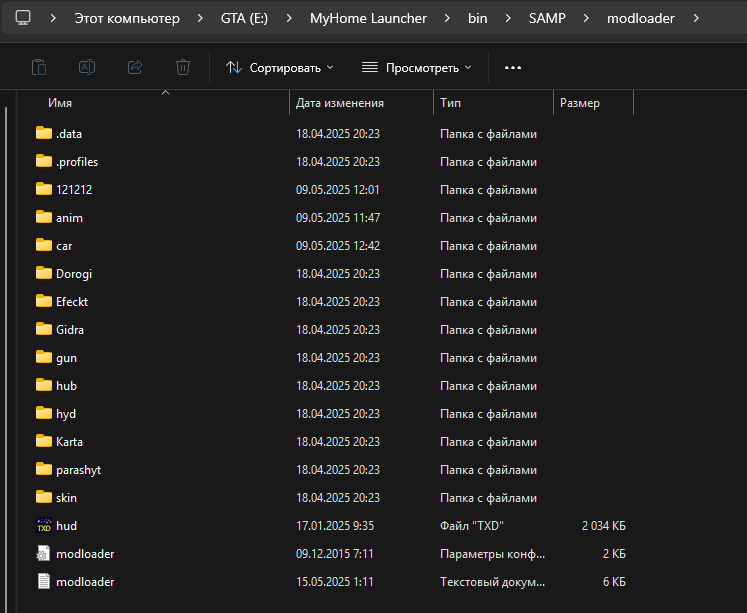Click the hyd folder icon
This screenshot has width=747, height=613.
point(44,413)
